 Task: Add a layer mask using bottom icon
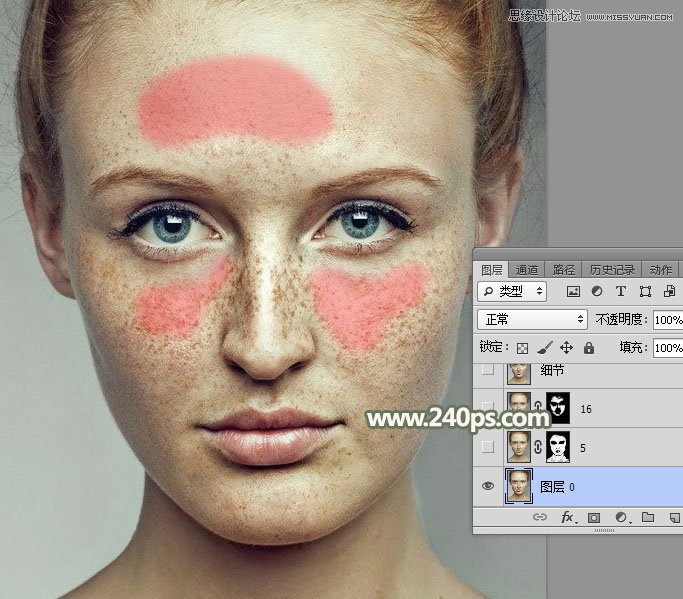[x=594, y=518]
